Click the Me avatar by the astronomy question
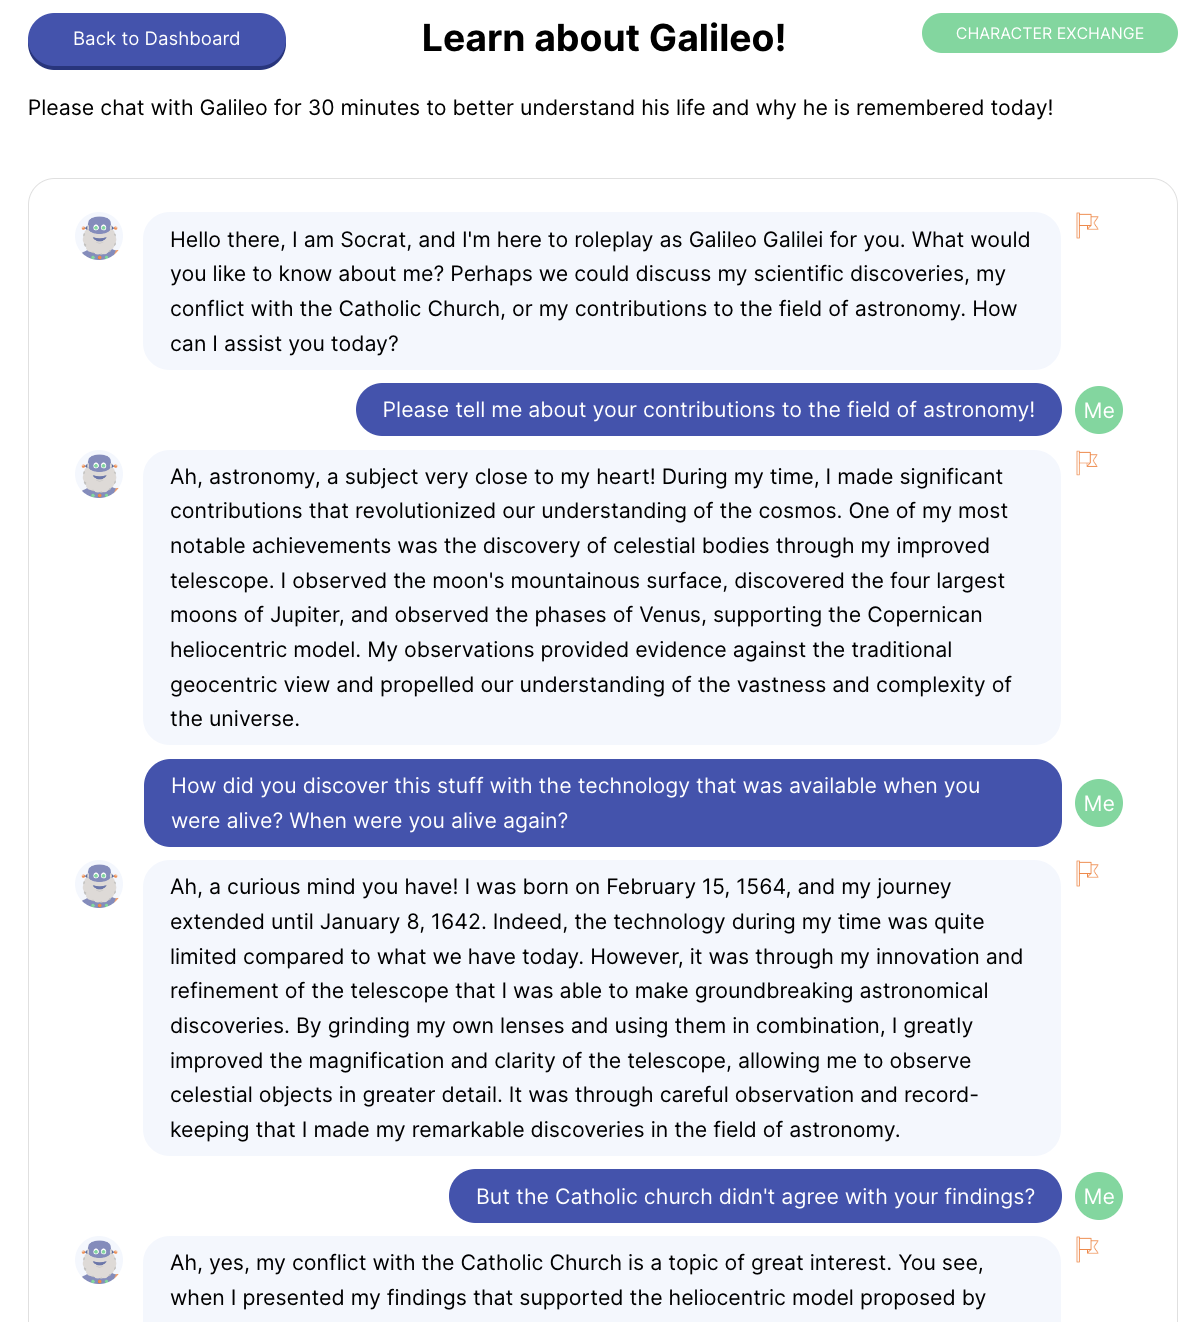 [x=1099, y=410]
